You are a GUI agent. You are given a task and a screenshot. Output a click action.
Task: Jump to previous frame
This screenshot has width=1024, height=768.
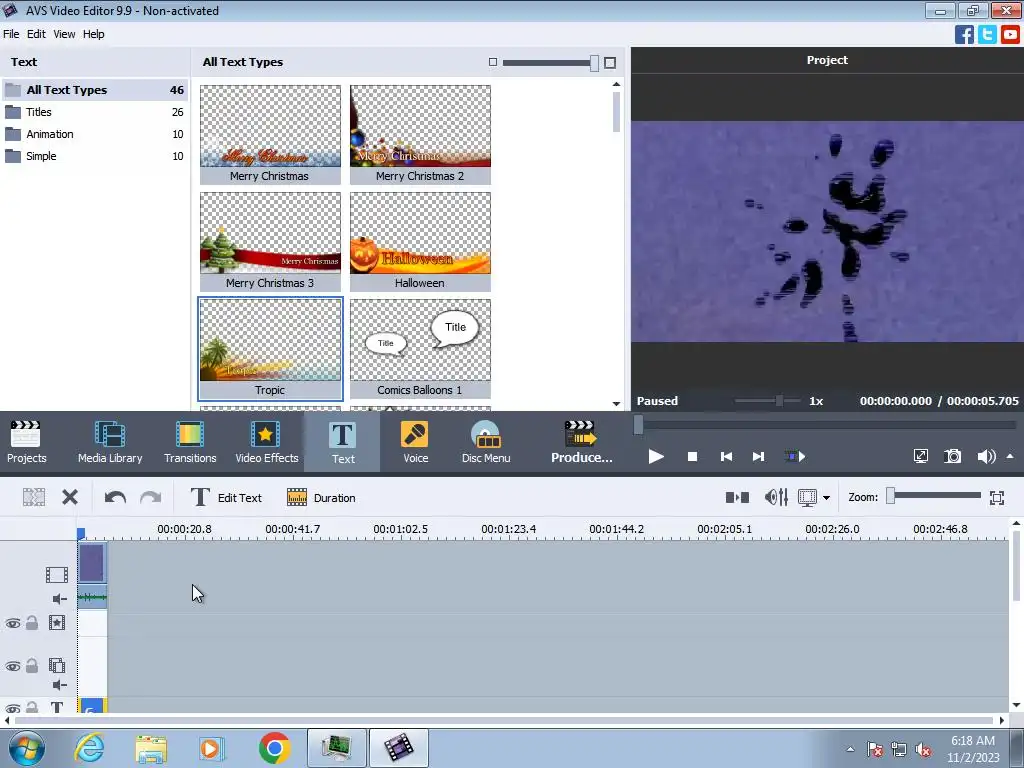click(x=726, y=456)
